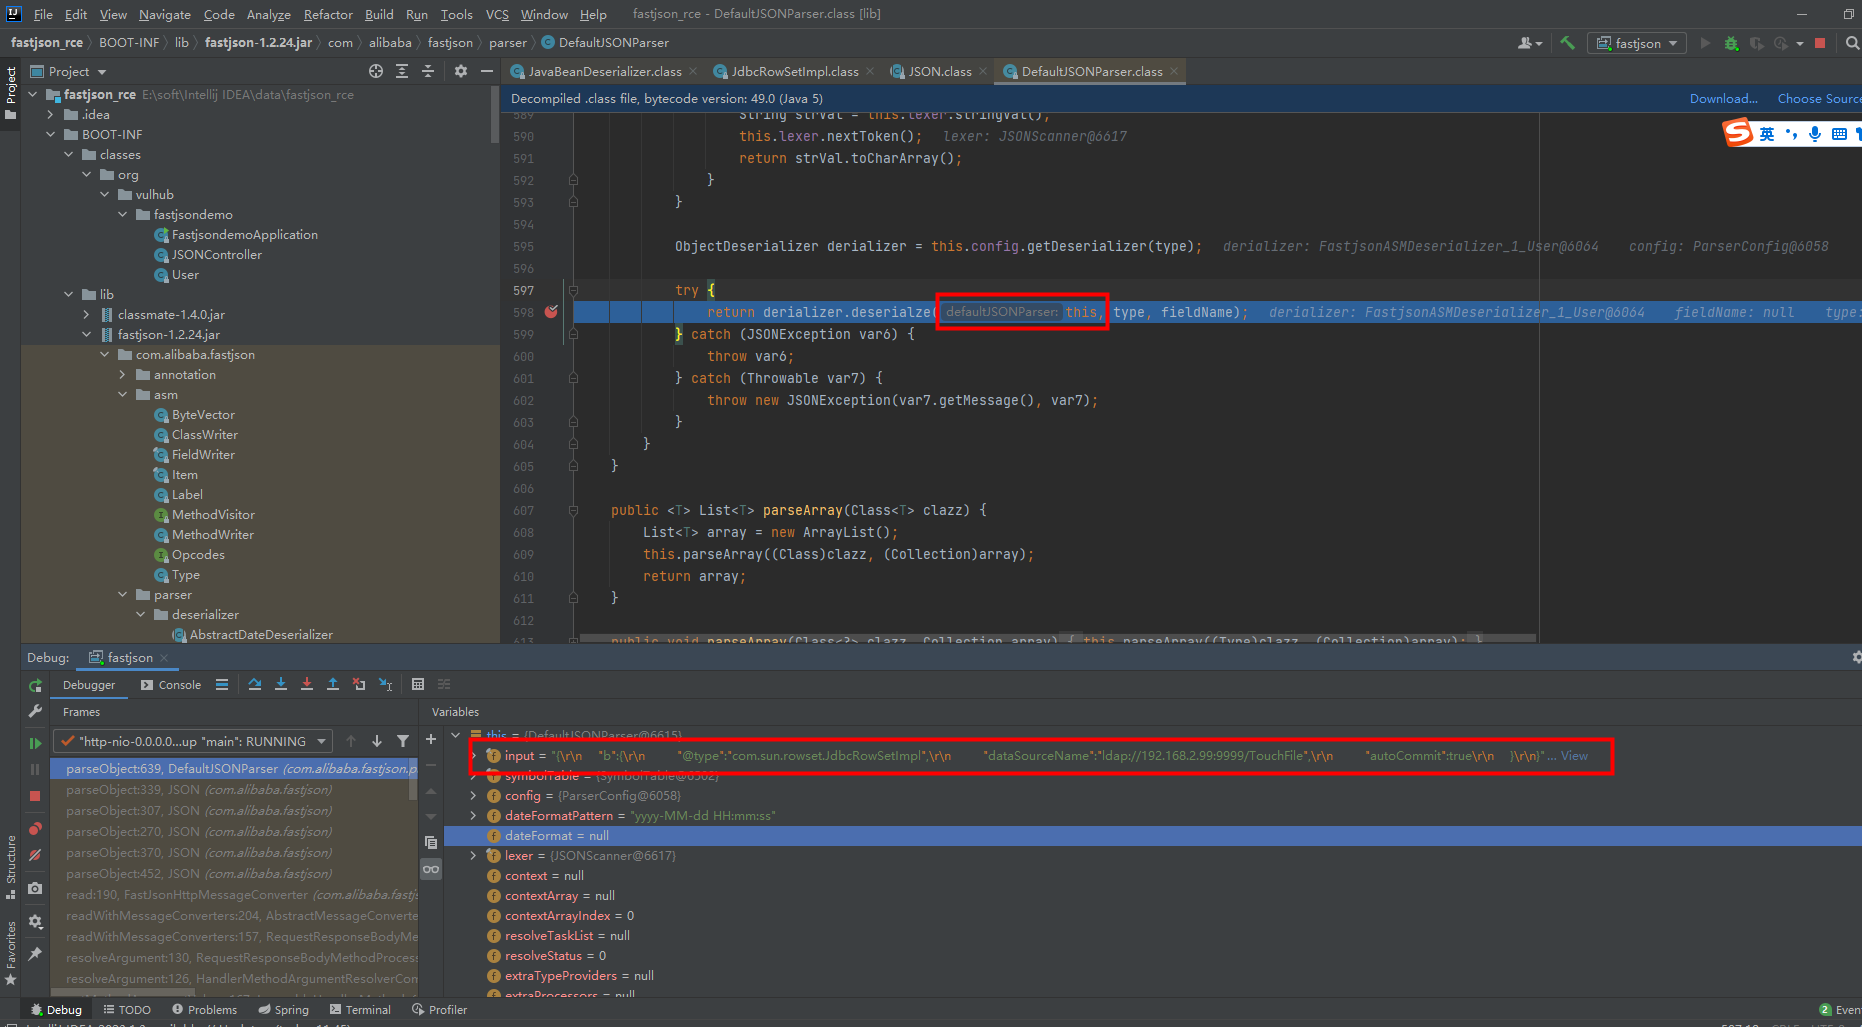
Task: Open the user account dropdown in the toolbar
Action: pos(1529,43)
